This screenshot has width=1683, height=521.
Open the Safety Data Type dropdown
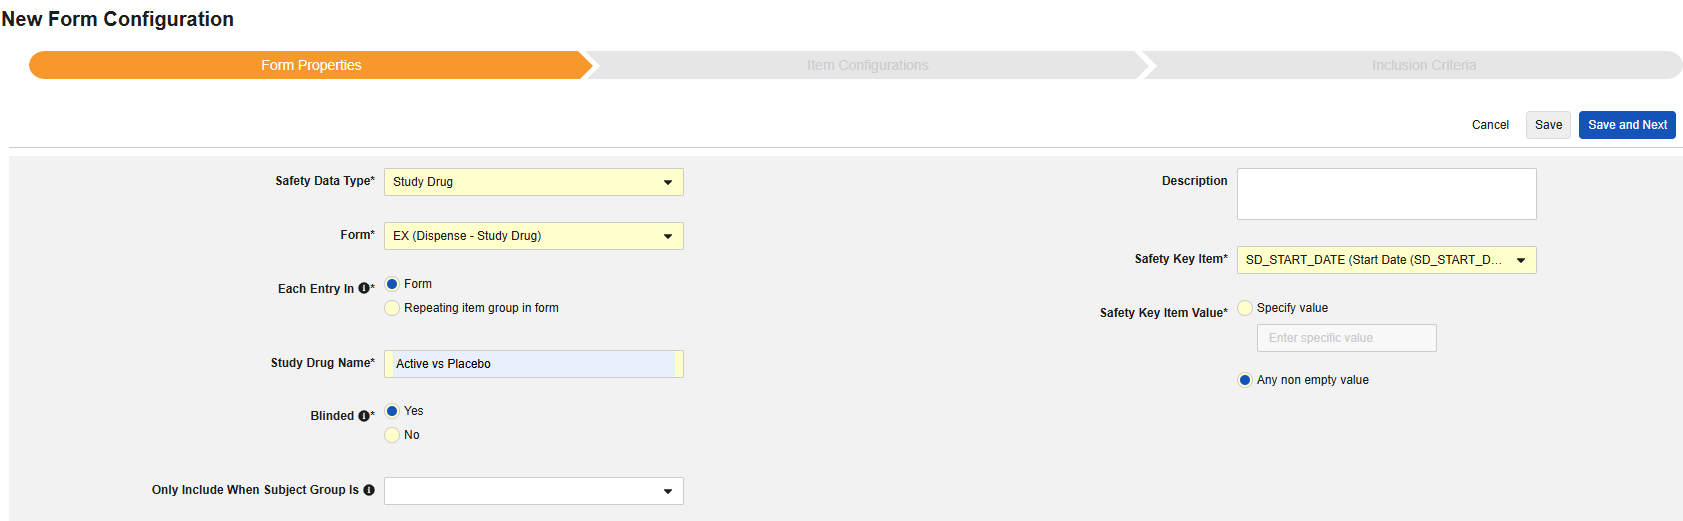tap(533, 182)
